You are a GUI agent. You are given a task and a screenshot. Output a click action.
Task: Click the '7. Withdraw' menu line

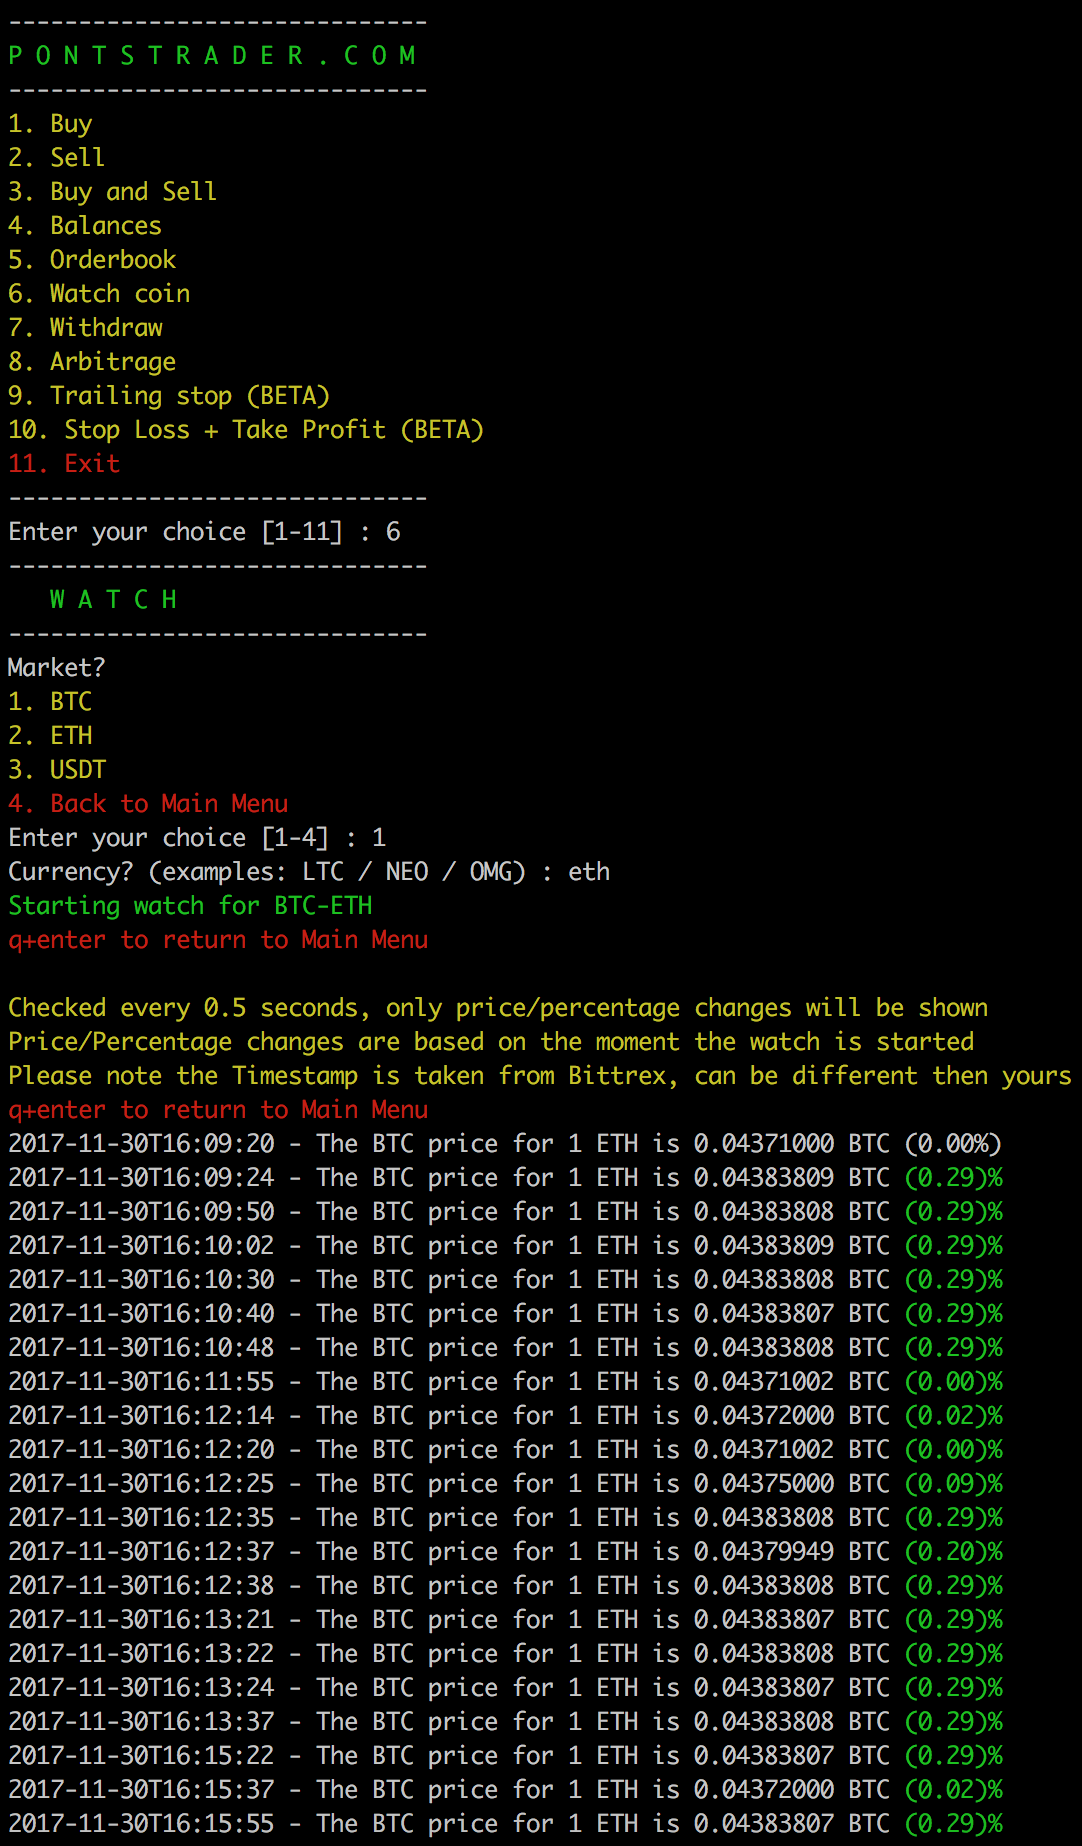(x=85, y=328)
